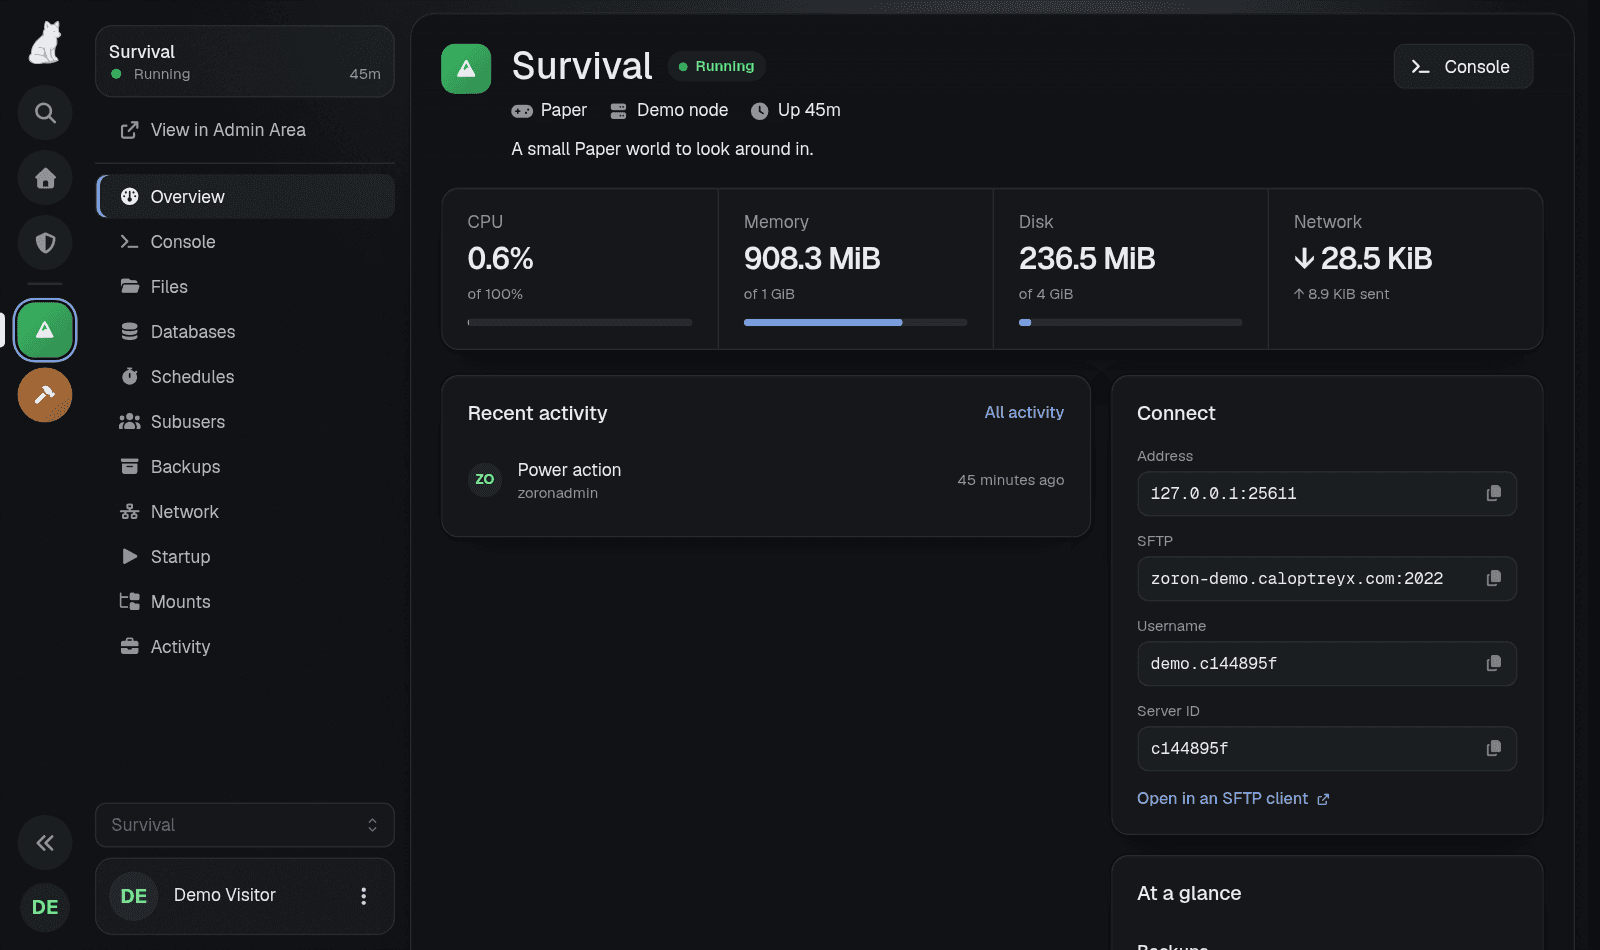Image resolution: width=1600 pixels, height=950 pixels.
Task: Click the Console button at top right
Action: click(1463, 67)
